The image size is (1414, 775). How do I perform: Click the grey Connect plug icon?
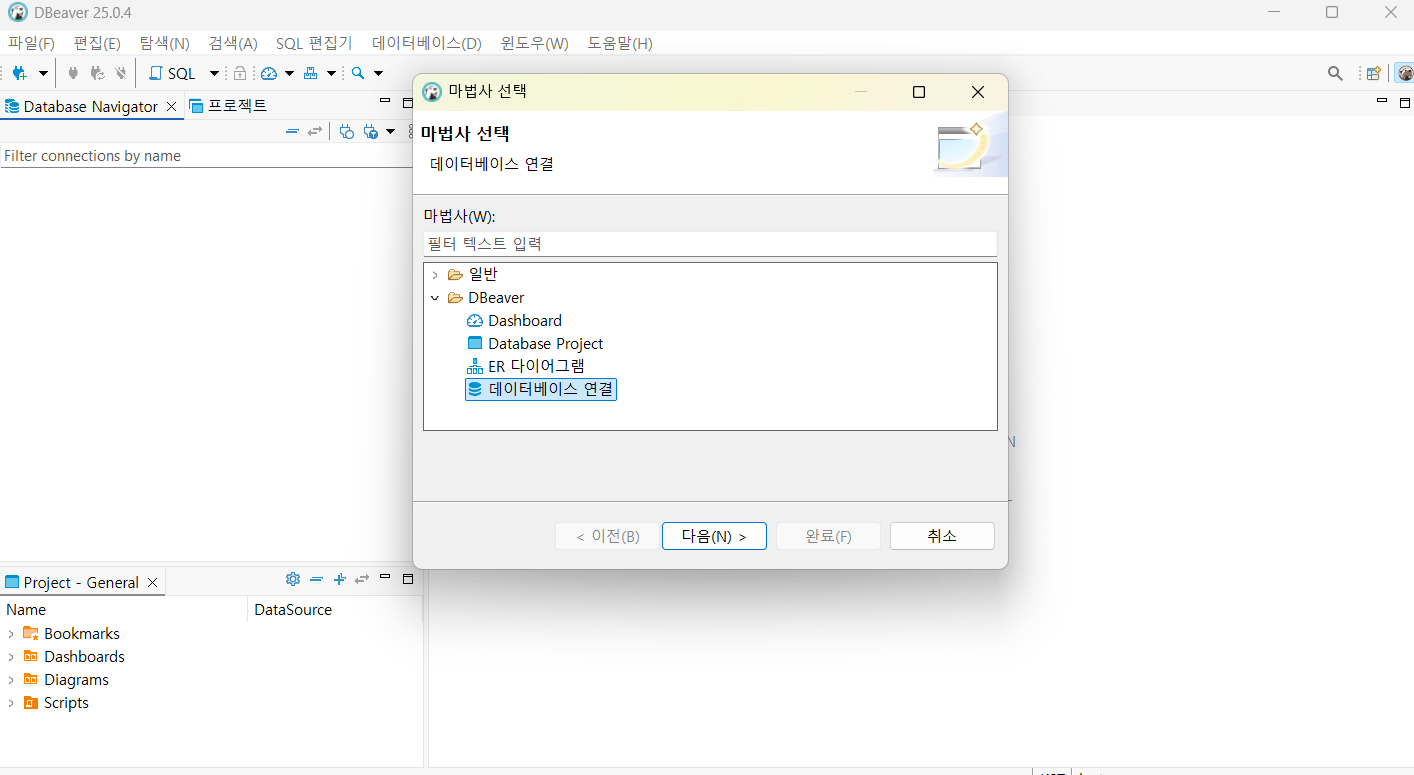point(73,73)
